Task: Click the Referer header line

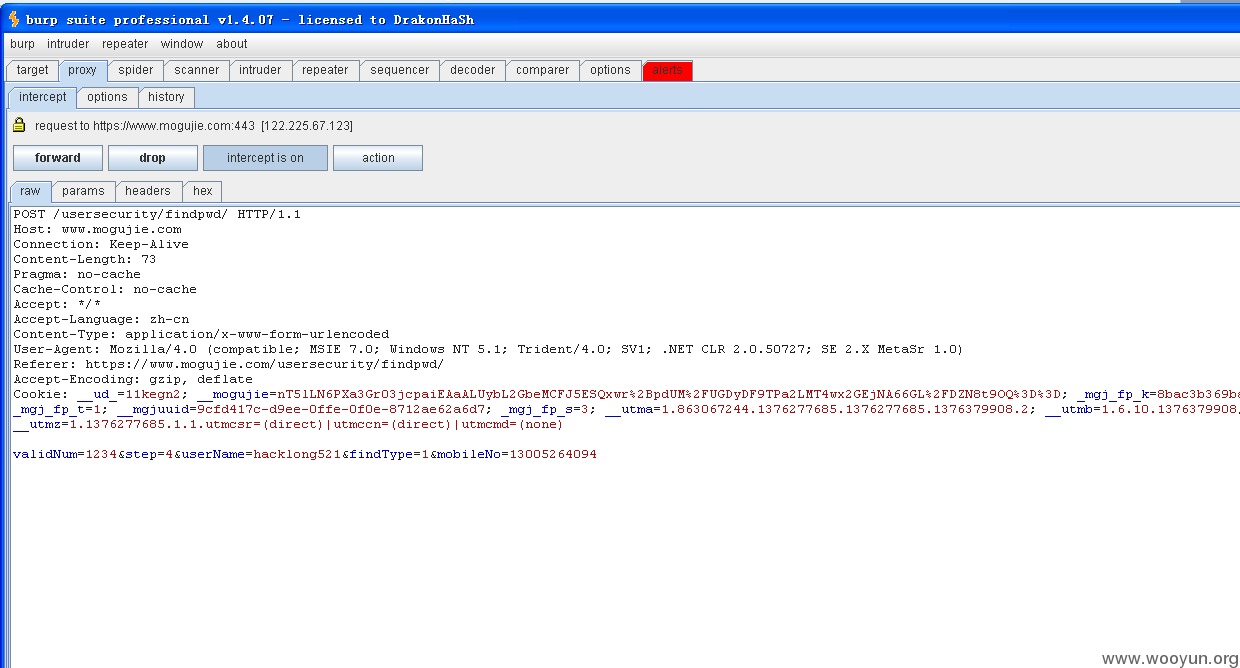Action: [229, 364]
